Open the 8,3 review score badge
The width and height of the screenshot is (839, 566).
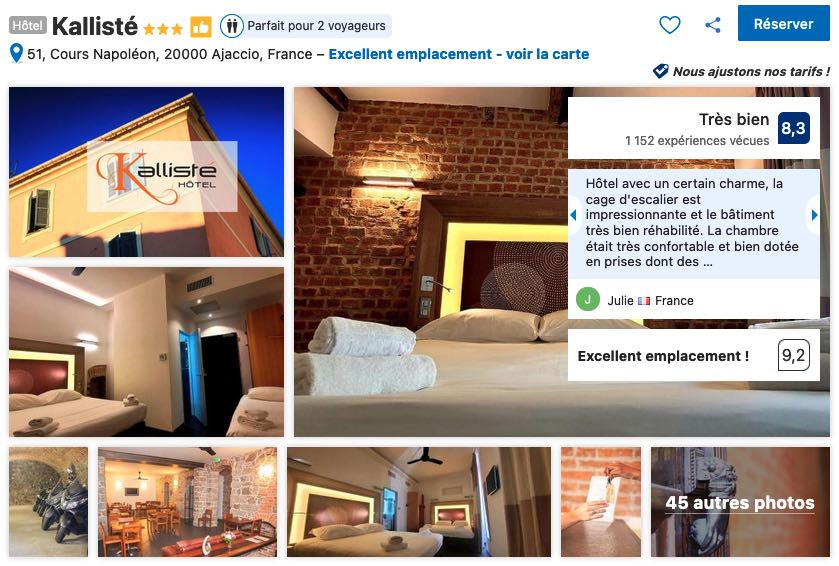coord(793,128)
